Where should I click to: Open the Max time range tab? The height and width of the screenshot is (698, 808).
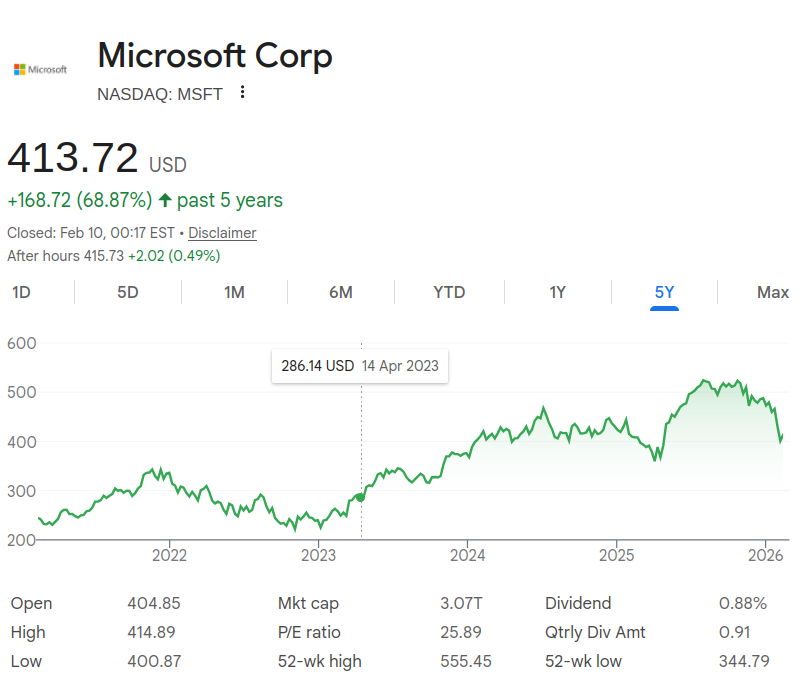[x=773, y=292]
